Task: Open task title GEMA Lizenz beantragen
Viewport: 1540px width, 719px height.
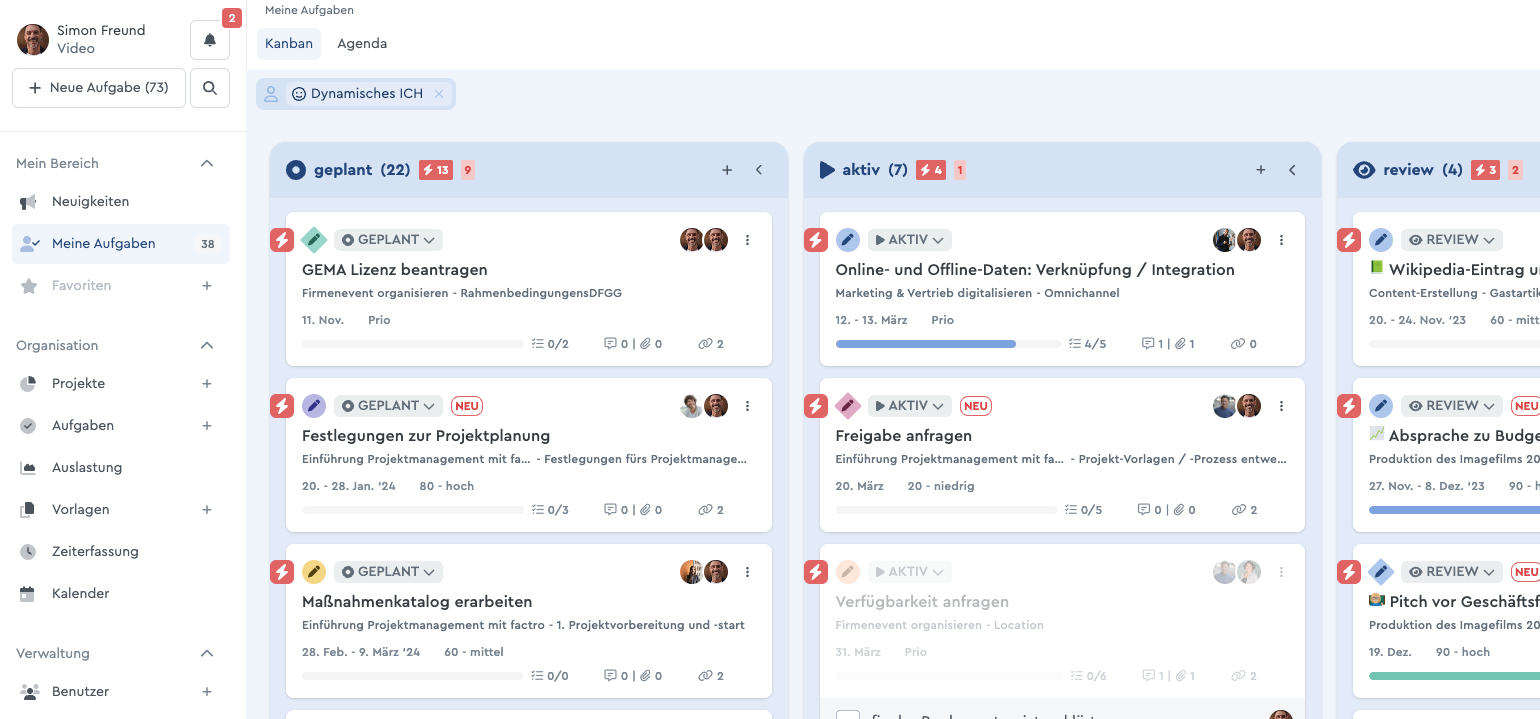Action: [x=395, y=270]
